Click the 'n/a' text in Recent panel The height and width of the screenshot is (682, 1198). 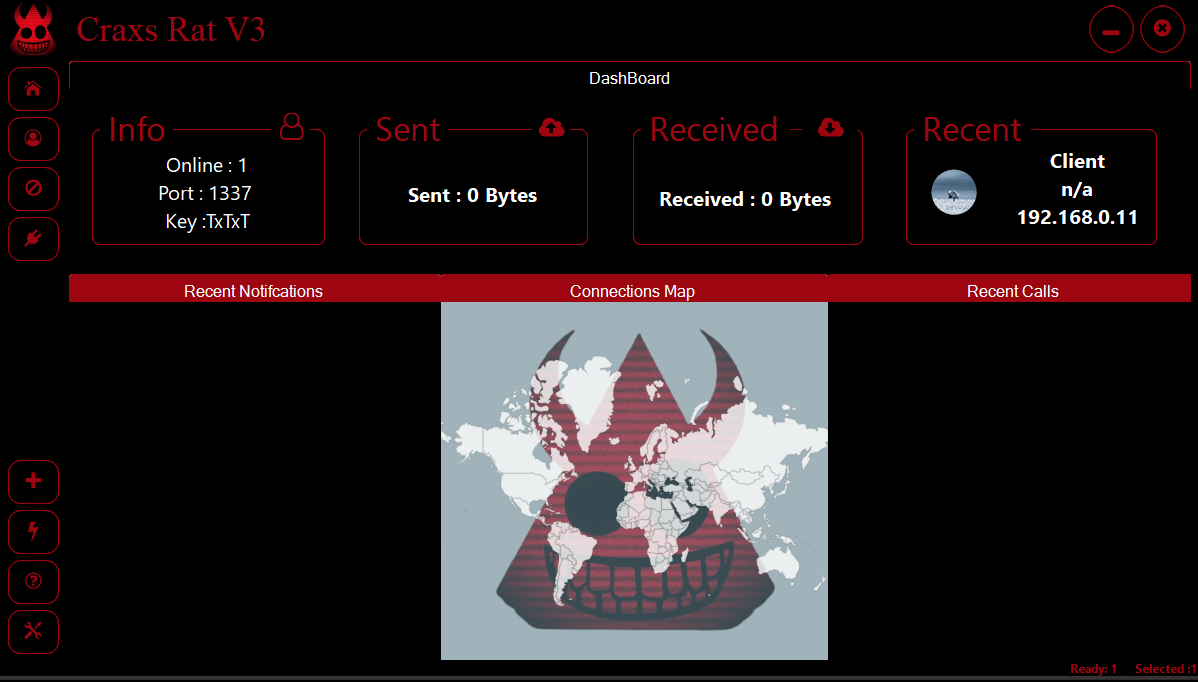pos(1077,190)
